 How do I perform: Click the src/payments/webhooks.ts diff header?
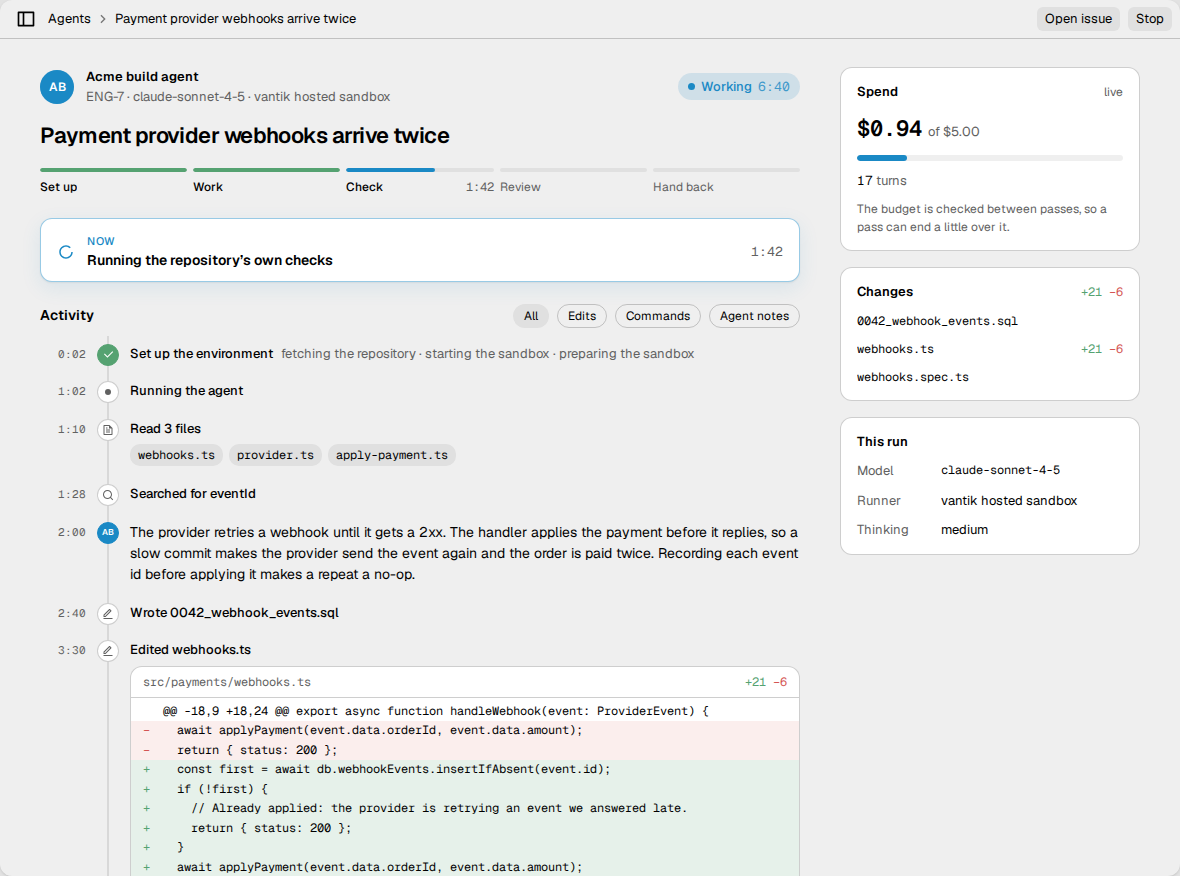pos(464,683)
